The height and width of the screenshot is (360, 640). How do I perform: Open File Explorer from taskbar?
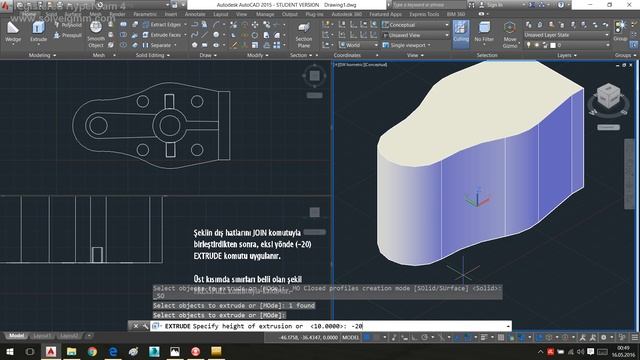(71, 351)
